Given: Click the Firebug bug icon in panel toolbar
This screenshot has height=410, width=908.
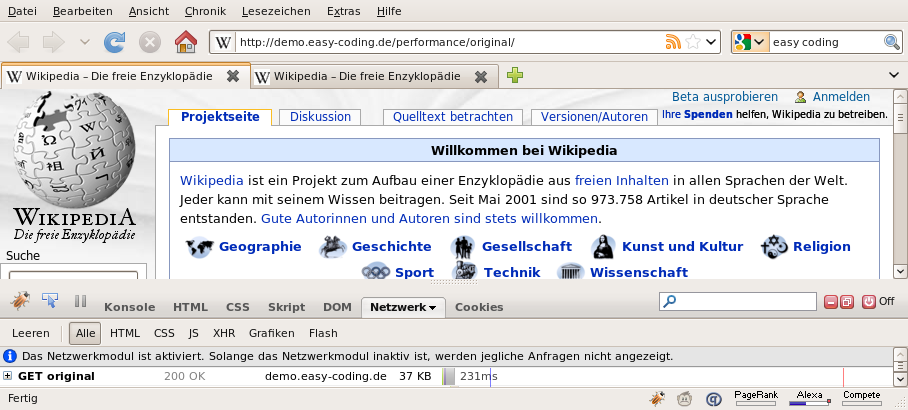Looking at the screenshot, I should point(20,301).
